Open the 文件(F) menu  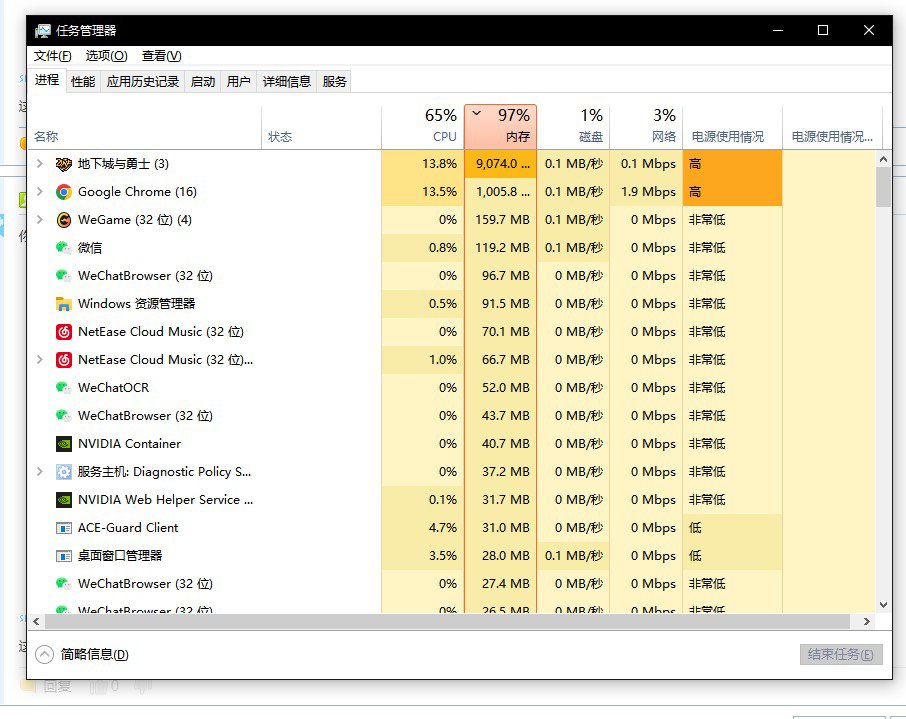coord(52,56)
